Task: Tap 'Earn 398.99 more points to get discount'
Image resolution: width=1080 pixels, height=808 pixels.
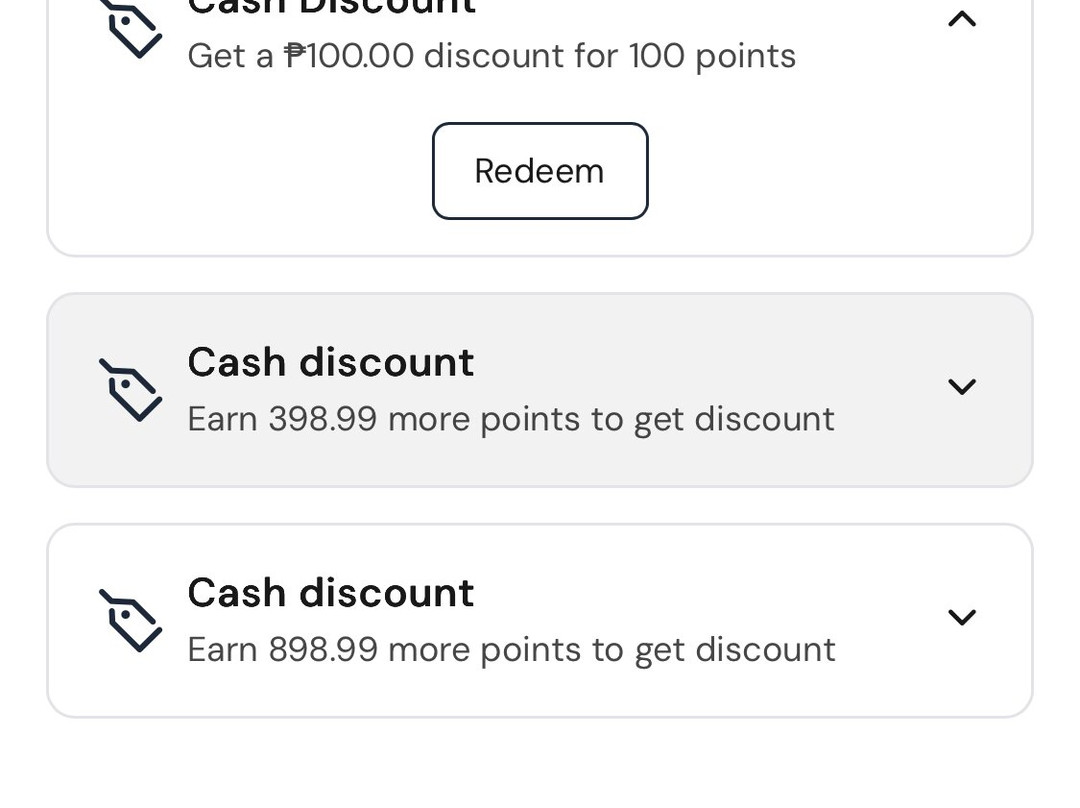Action: 511,419
